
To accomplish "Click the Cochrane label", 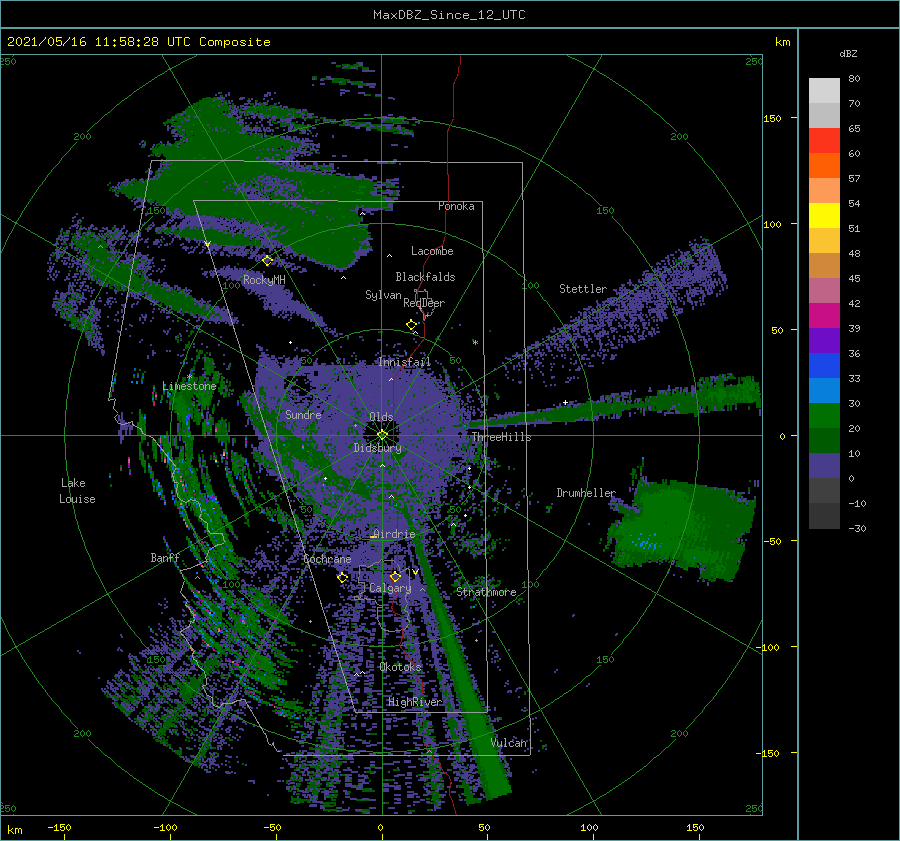I will click(327, 559).
